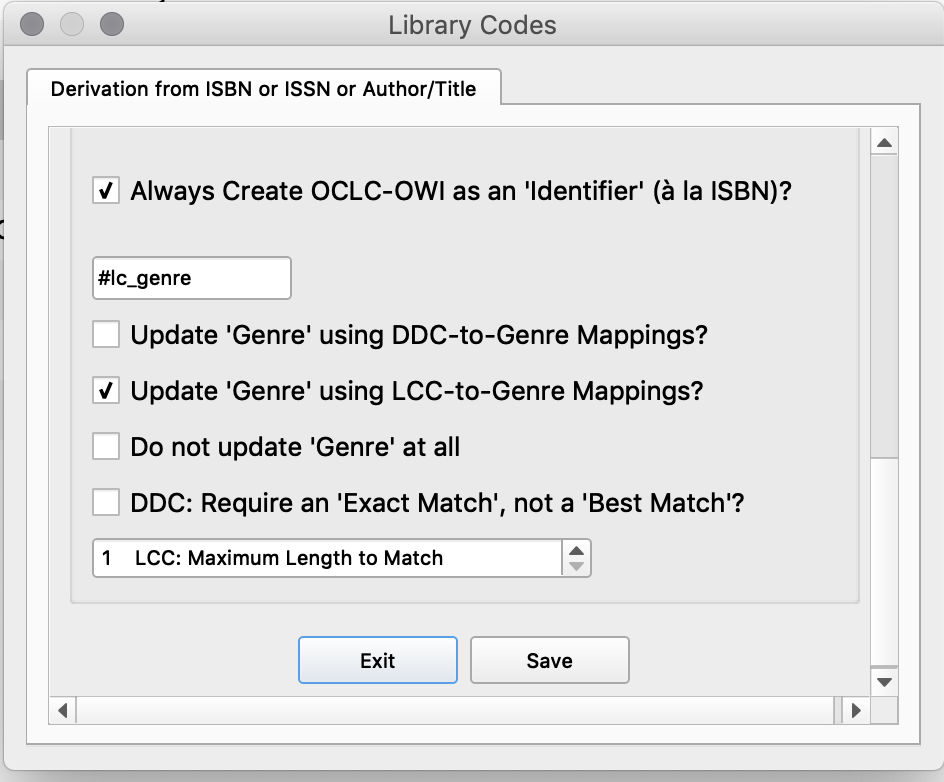Image resolution: width=944 pixels, height=782 pixels.
Task: Click the vertical scrollbar thumb
Action: tap(883, 300)
